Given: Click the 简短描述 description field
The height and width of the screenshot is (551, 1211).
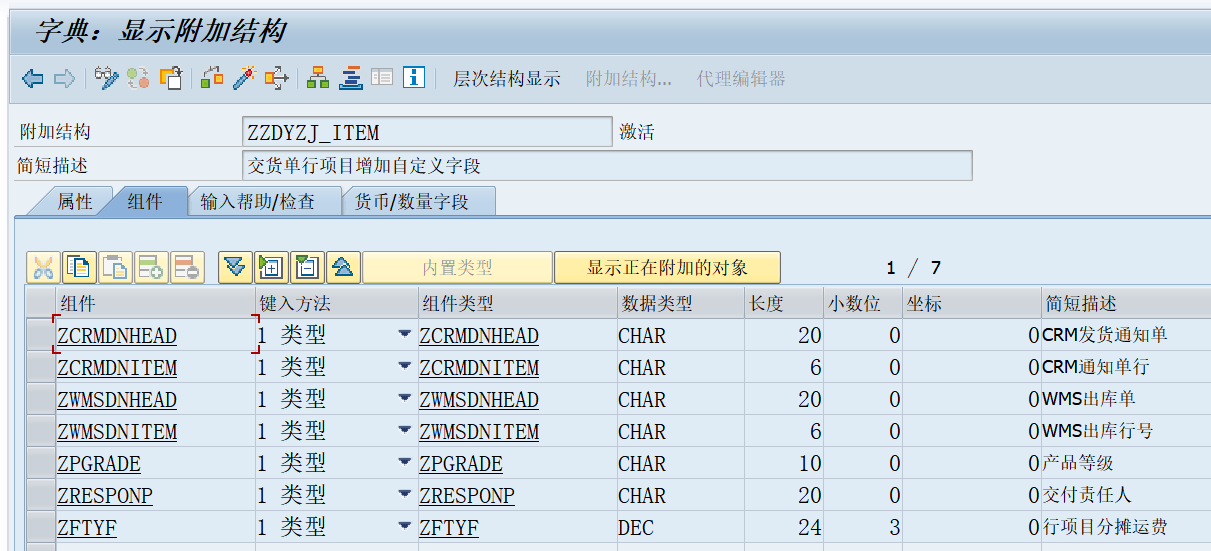Looking at the screenshot, I should click(607, 165).
